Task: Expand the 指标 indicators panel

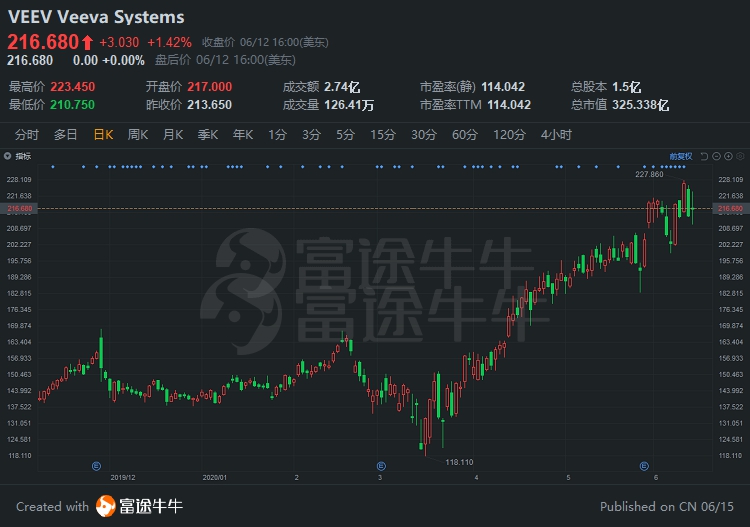Action: pos(20,156)
